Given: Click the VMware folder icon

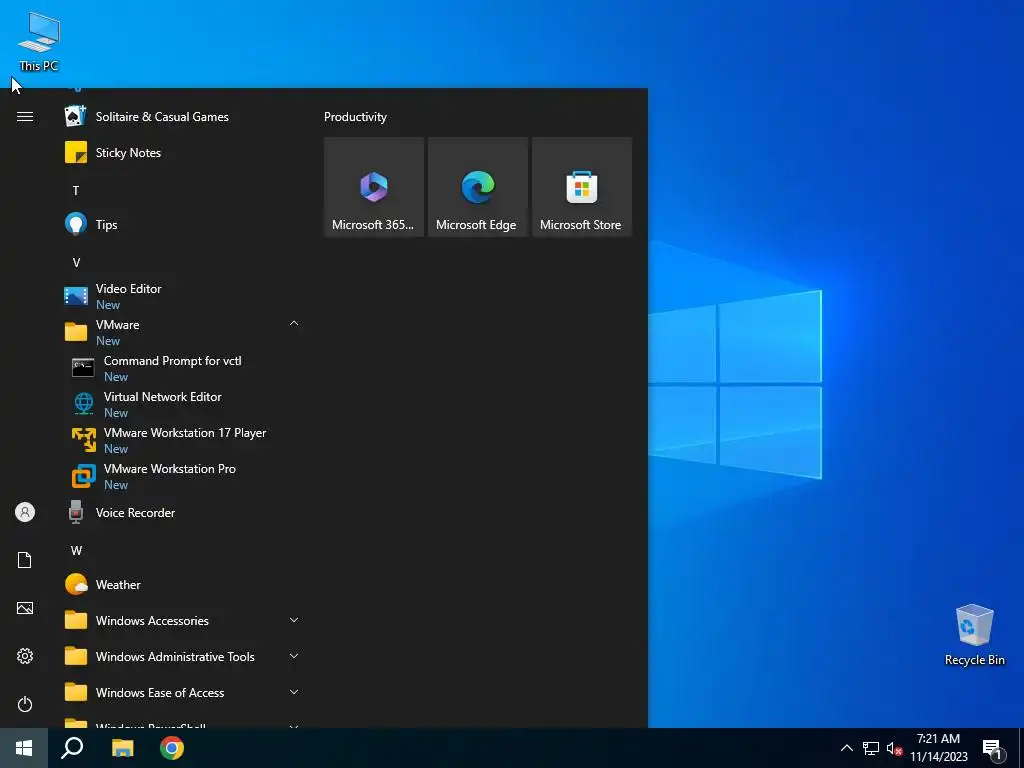Looking at the screenshot, I should coord(76,332).
